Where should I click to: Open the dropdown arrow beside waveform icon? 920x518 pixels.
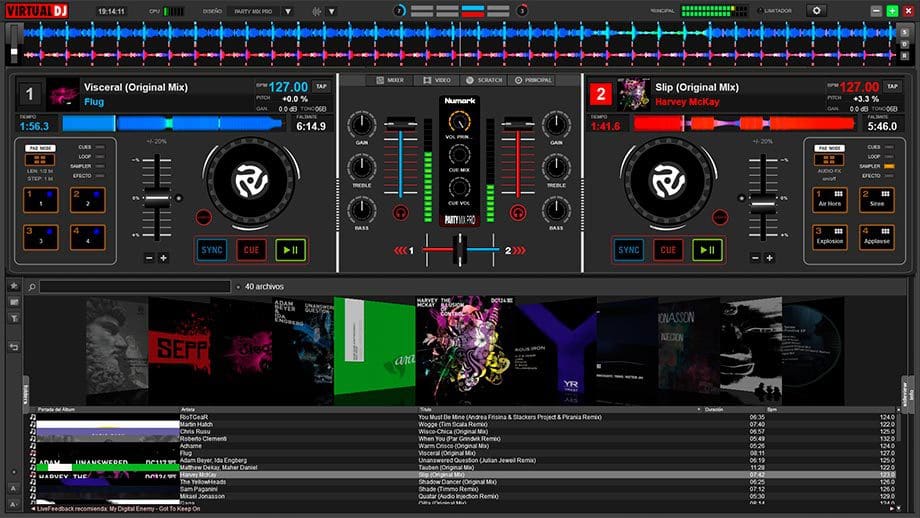click(x=332, y=11)
